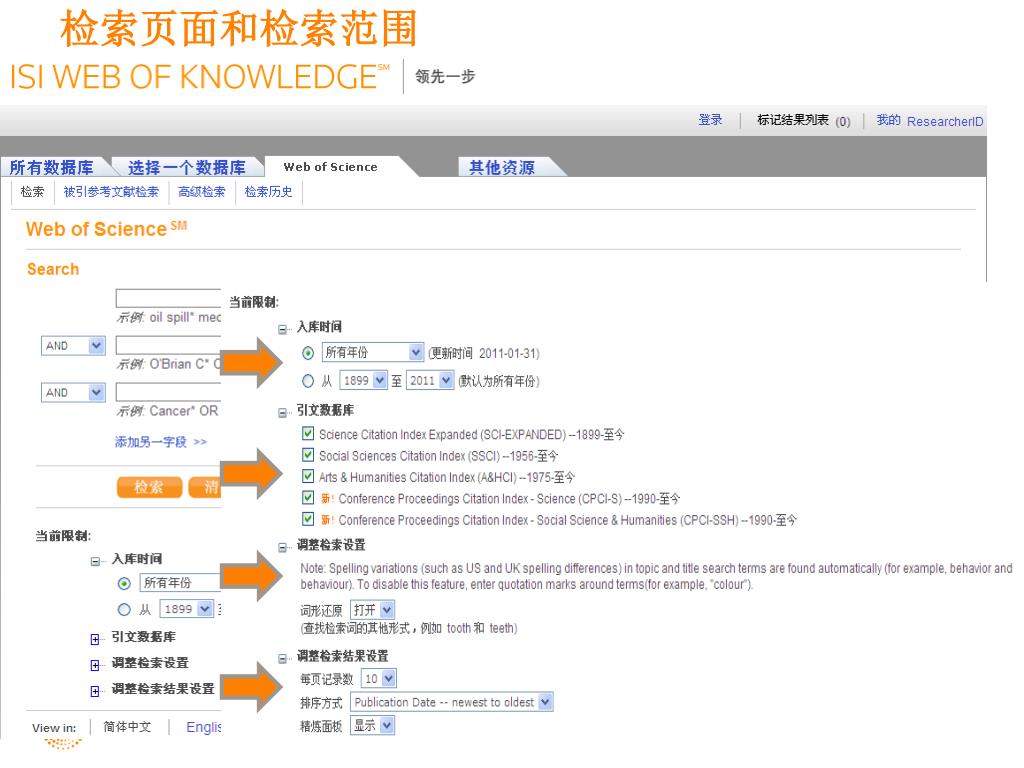Select 从 year-range radio in the left panel

point(124,609)
